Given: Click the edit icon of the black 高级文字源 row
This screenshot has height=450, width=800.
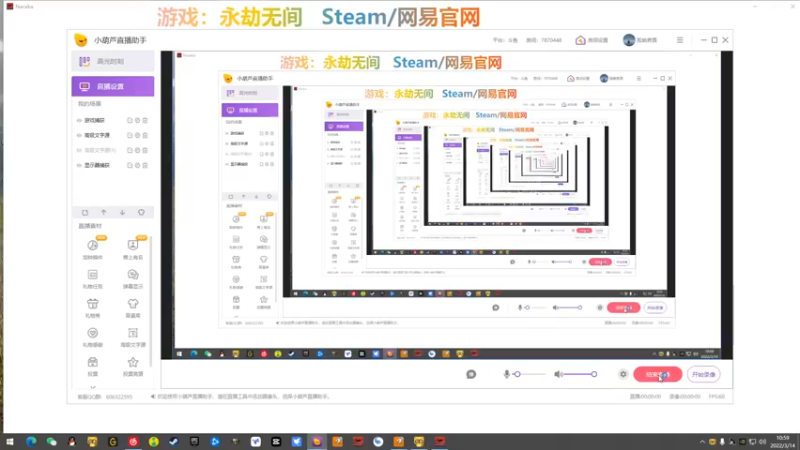Looking at the screenshot, I should tap(130, 135).
